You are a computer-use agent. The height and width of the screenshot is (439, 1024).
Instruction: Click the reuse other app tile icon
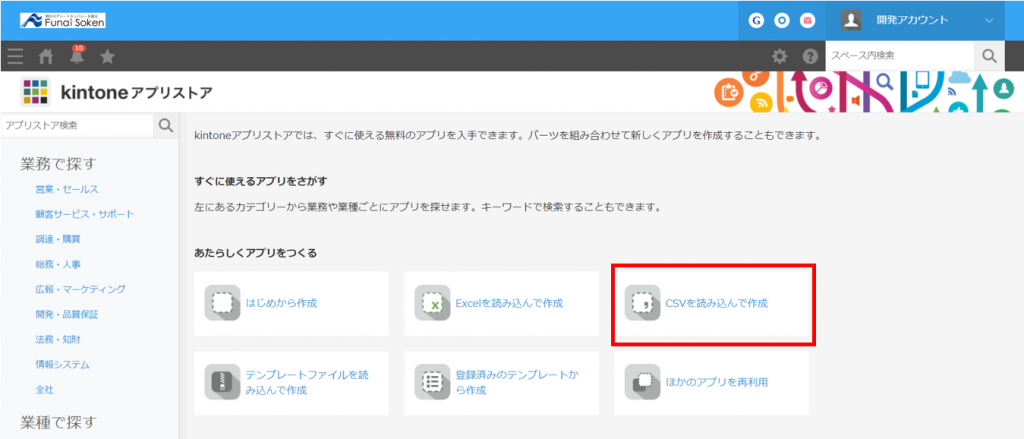click(x=643, y=382)
